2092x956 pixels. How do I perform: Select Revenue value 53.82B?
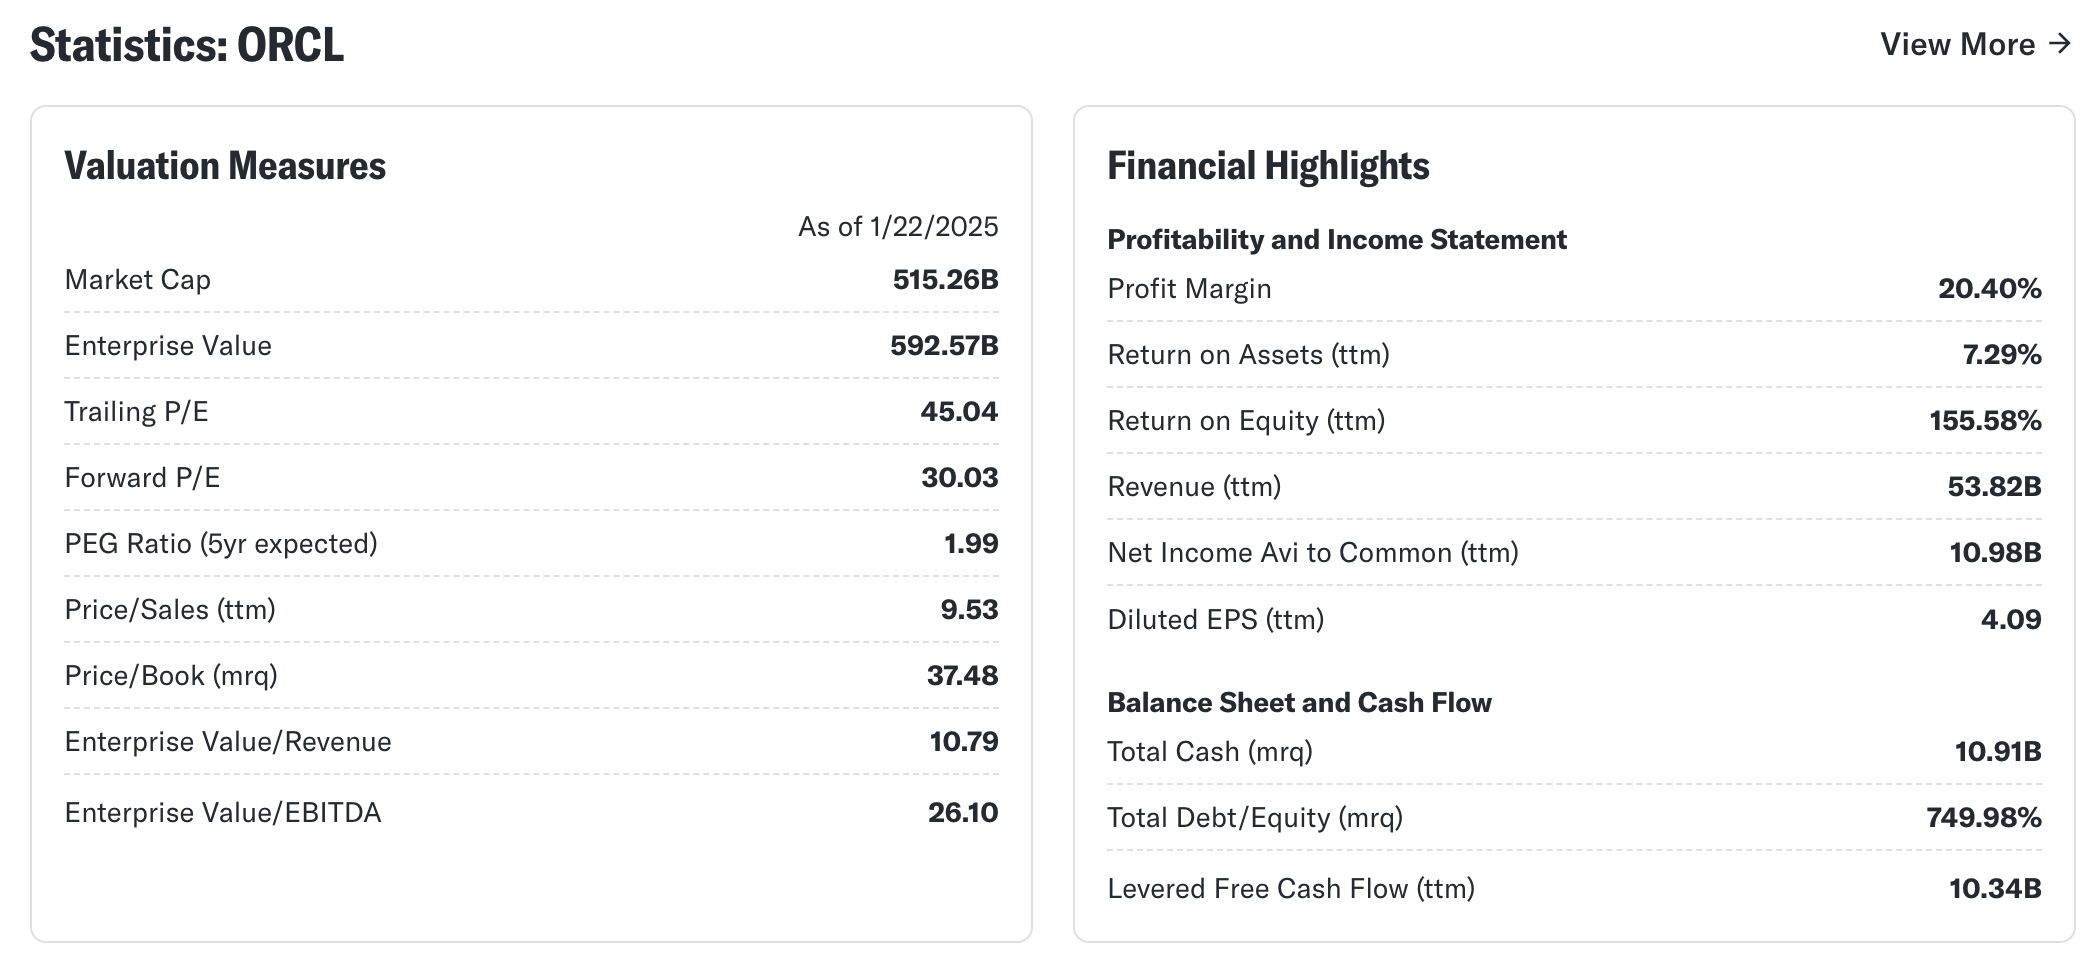pos(1994,487)
